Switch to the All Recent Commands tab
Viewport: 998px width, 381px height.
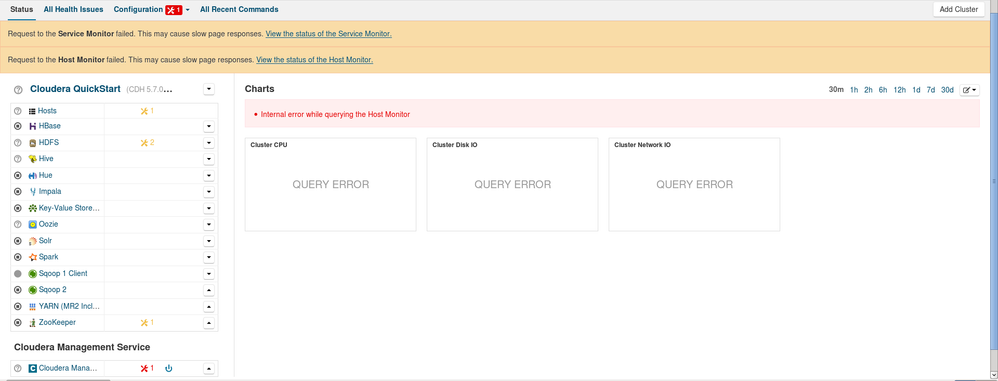coord(239,10)
